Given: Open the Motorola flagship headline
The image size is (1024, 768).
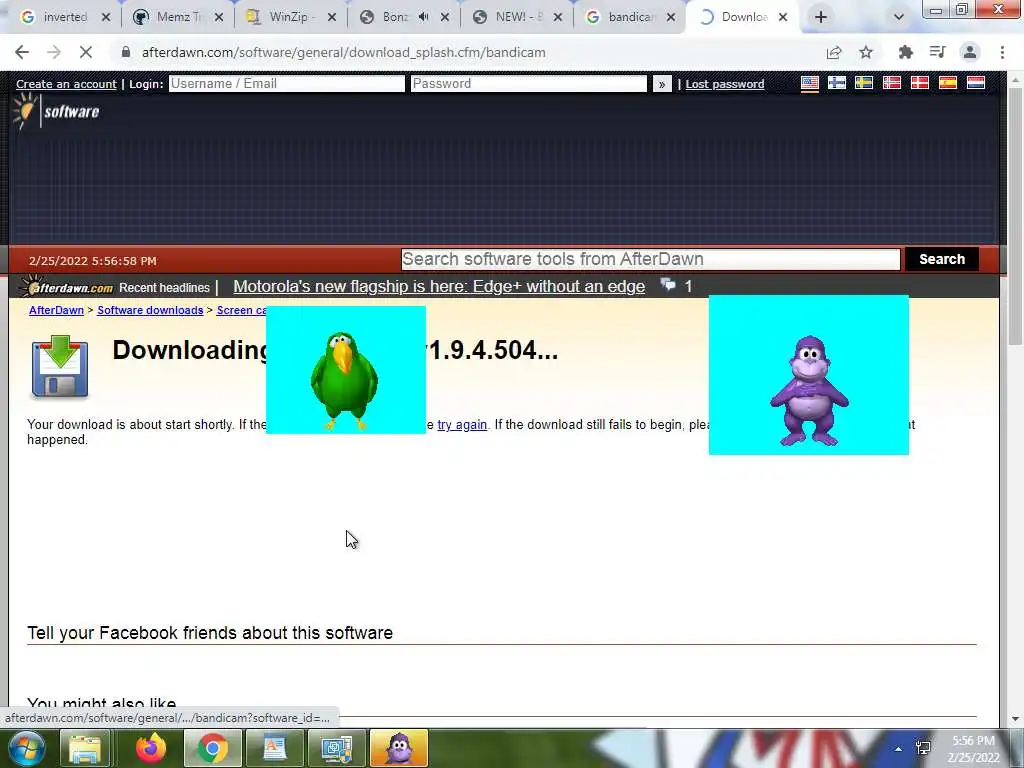Looking at the screenshot, I should coord(439,286).
